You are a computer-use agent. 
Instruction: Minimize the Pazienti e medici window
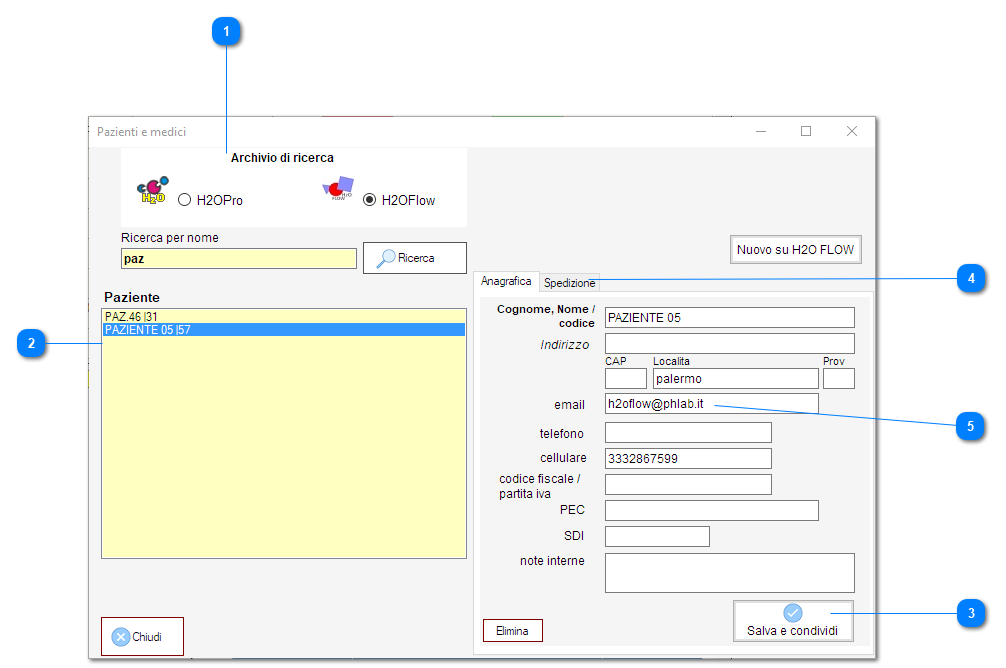click(x=761, y=132)
